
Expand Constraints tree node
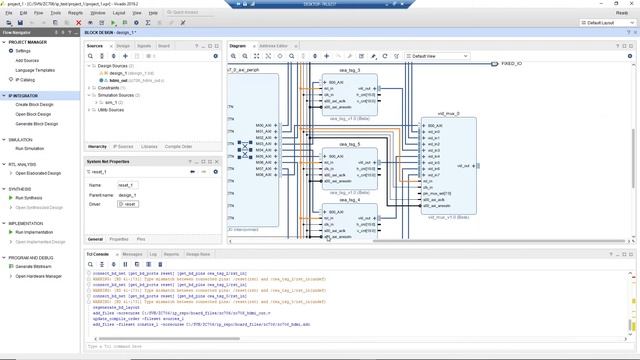pyautogui.click(x=89, y=88)
